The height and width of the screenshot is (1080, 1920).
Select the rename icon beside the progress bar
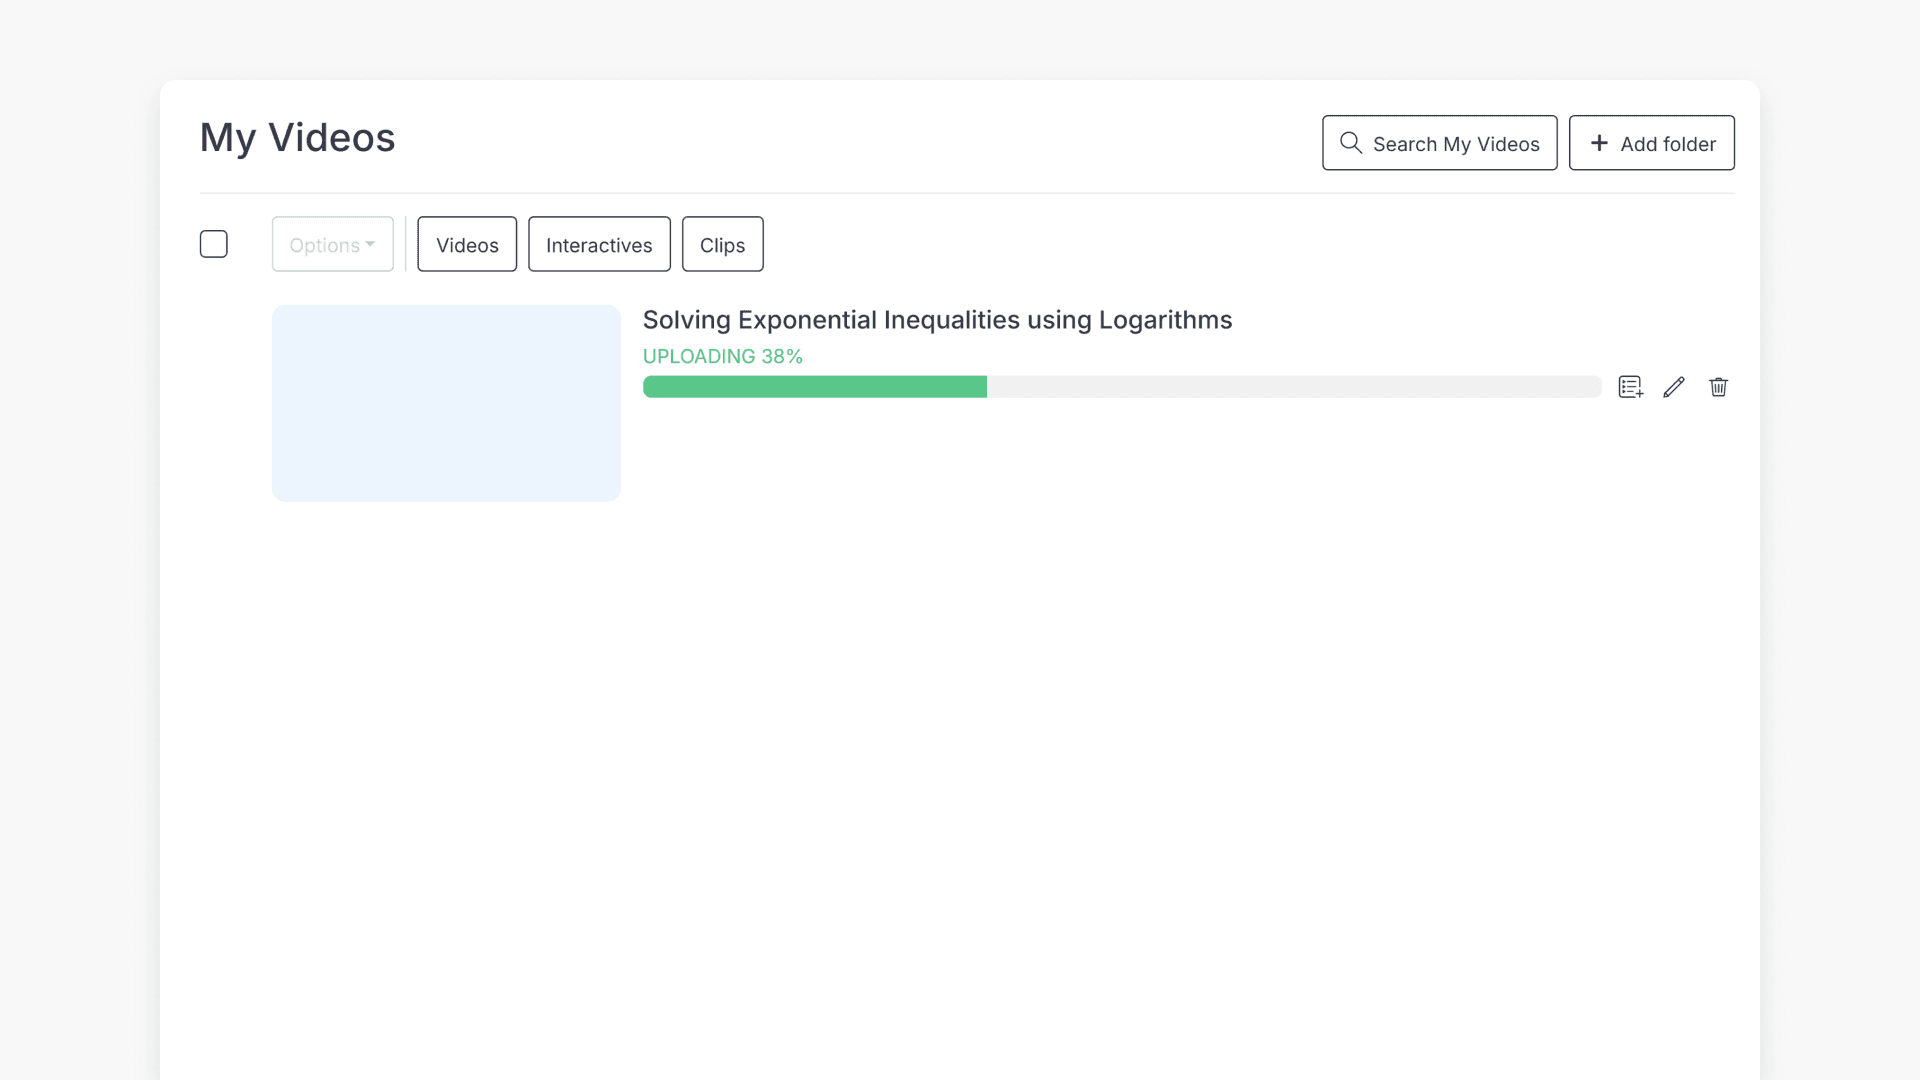click(x=1675, y=386)
